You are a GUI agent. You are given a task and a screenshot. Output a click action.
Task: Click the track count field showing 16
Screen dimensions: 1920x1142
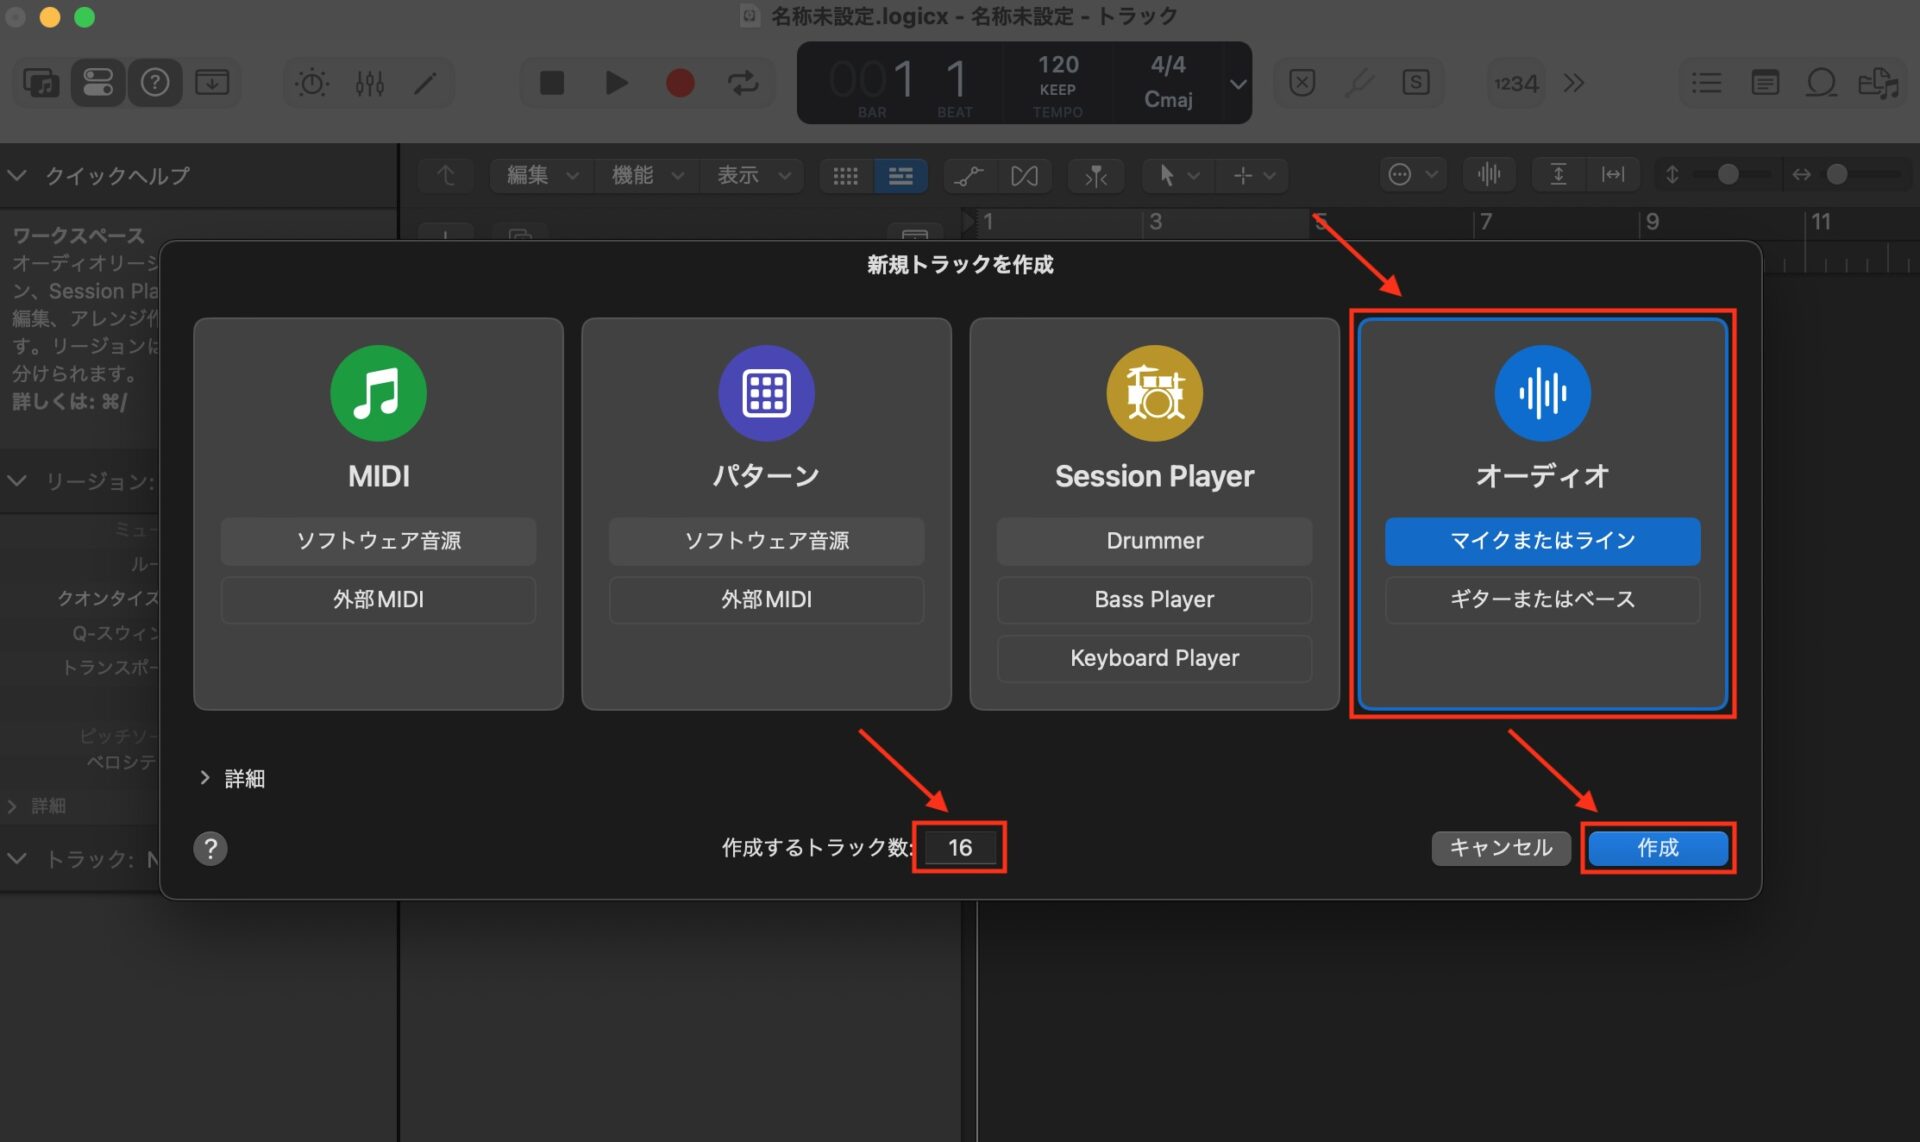(x=960, y=848)
